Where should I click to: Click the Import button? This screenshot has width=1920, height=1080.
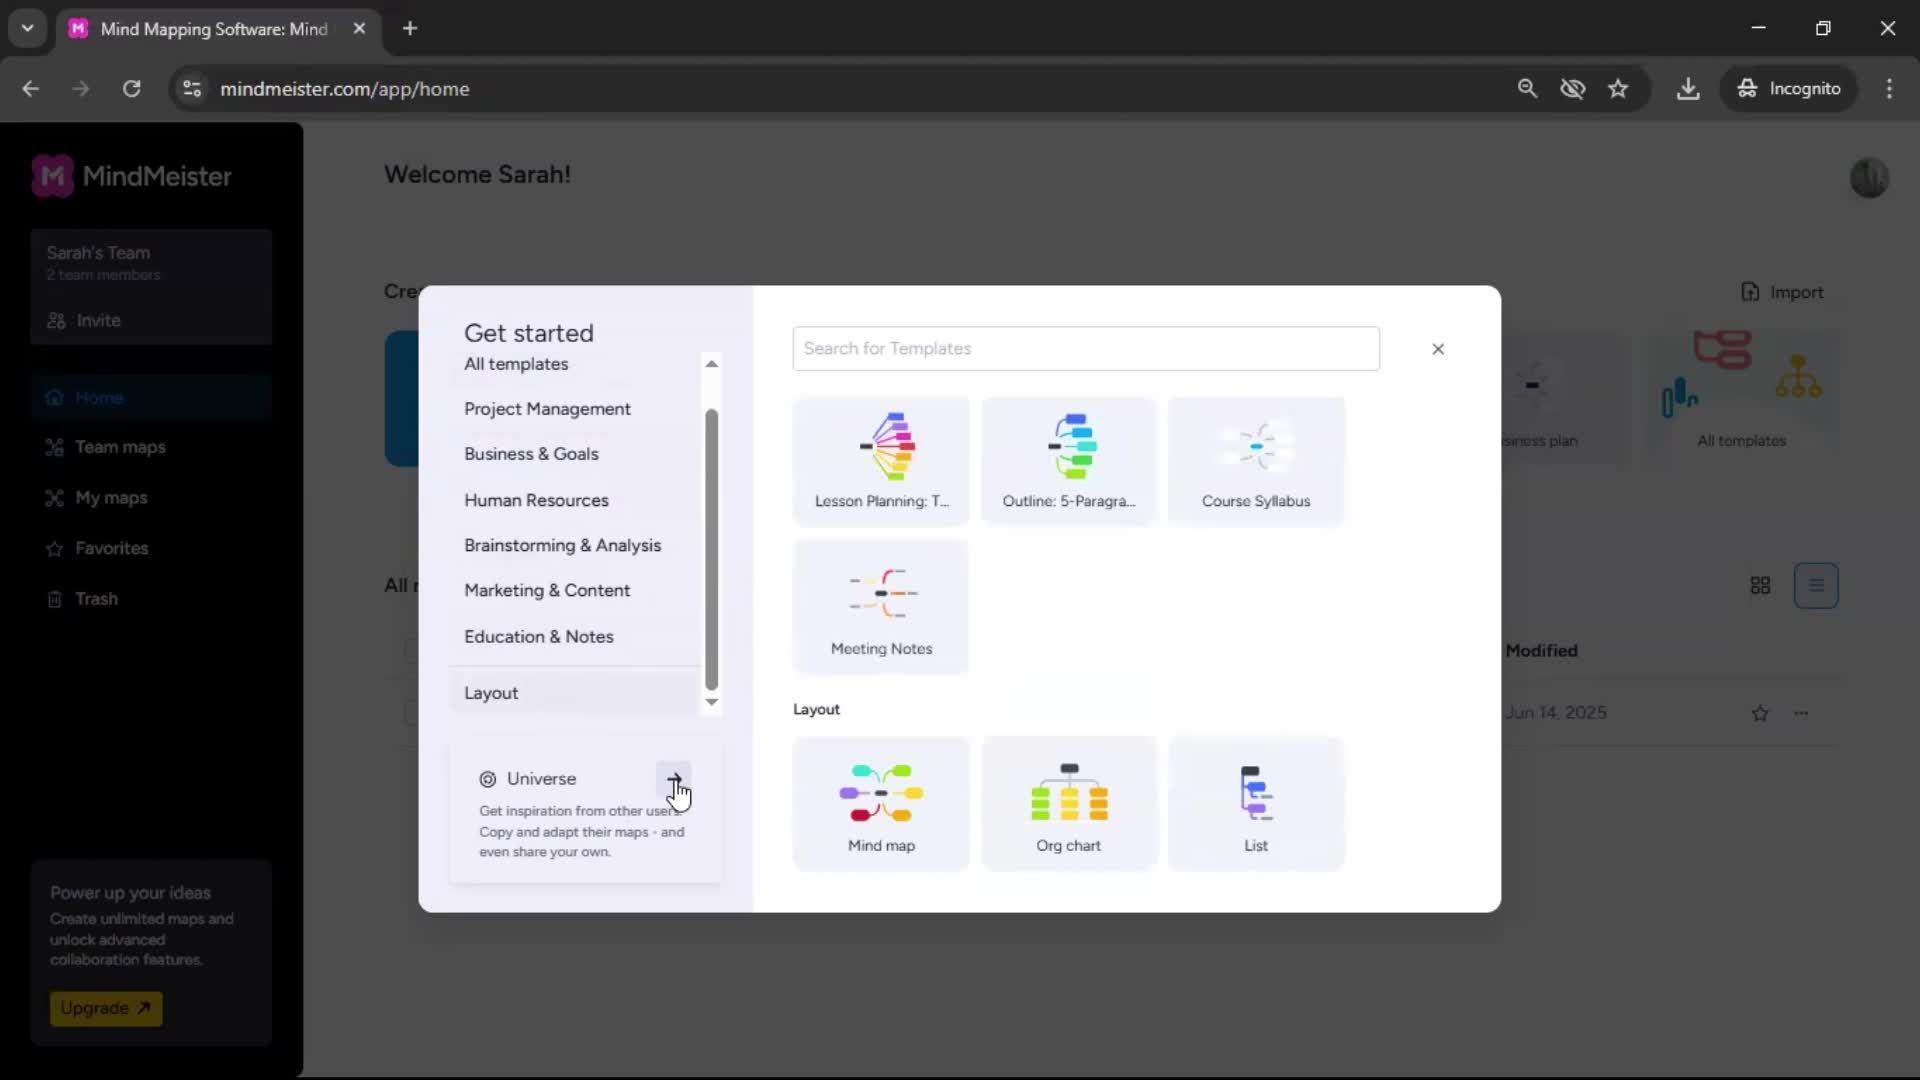click(1783, 292)
